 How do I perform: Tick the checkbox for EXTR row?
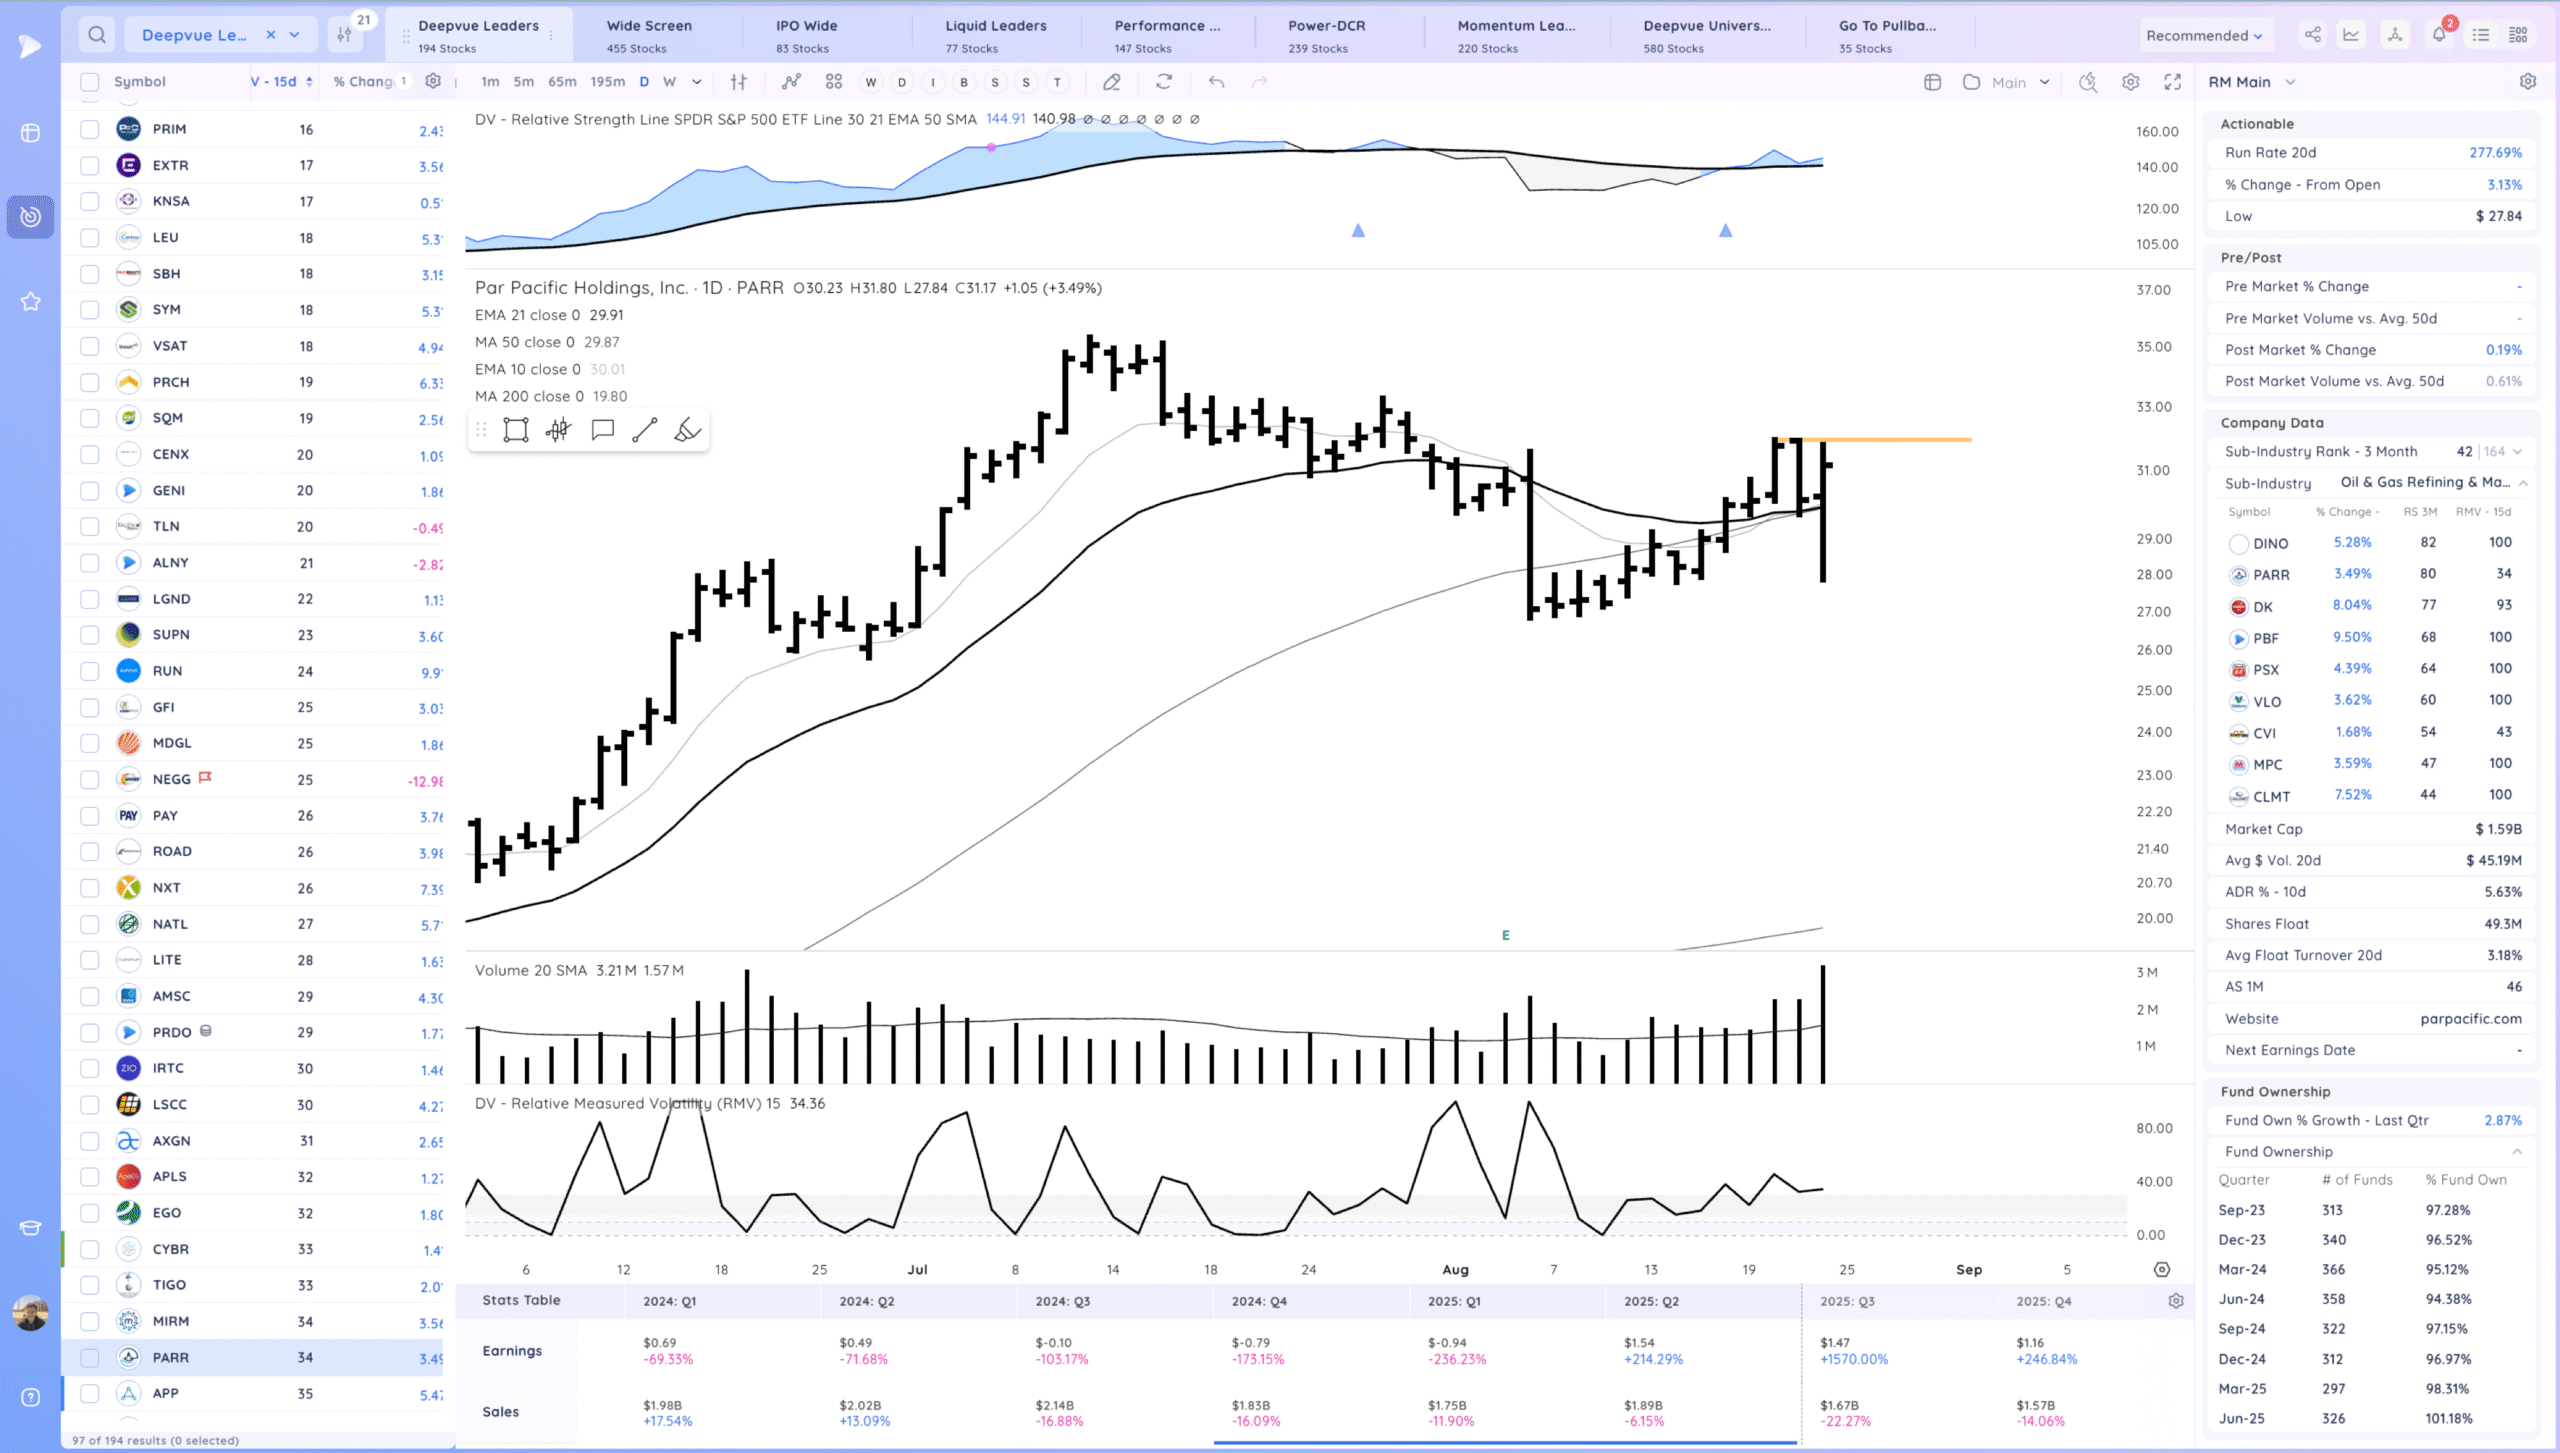pos(90,165)
